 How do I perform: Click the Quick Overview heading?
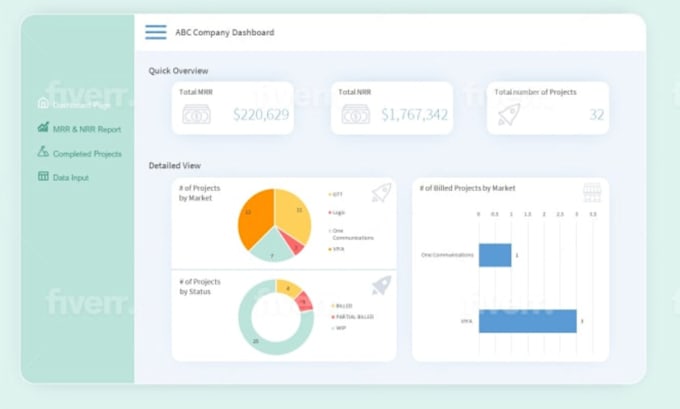[178, 71]
